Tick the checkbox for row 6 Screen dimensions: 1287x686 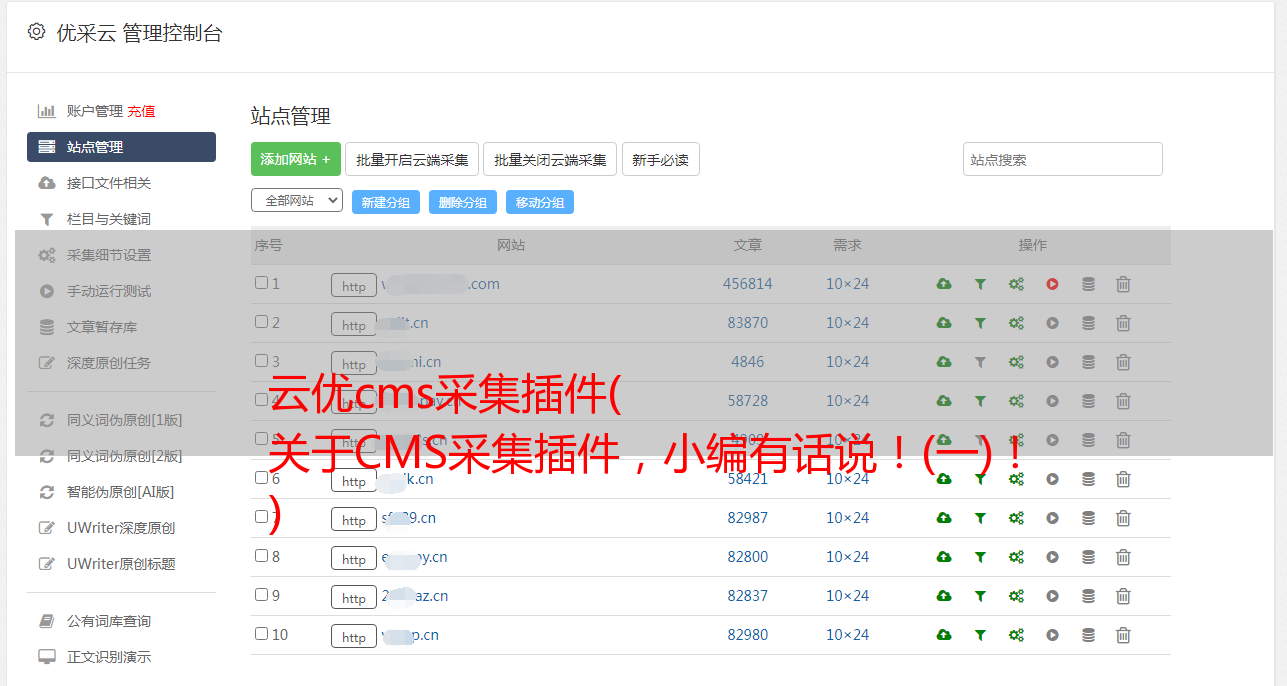click(261, 478)
